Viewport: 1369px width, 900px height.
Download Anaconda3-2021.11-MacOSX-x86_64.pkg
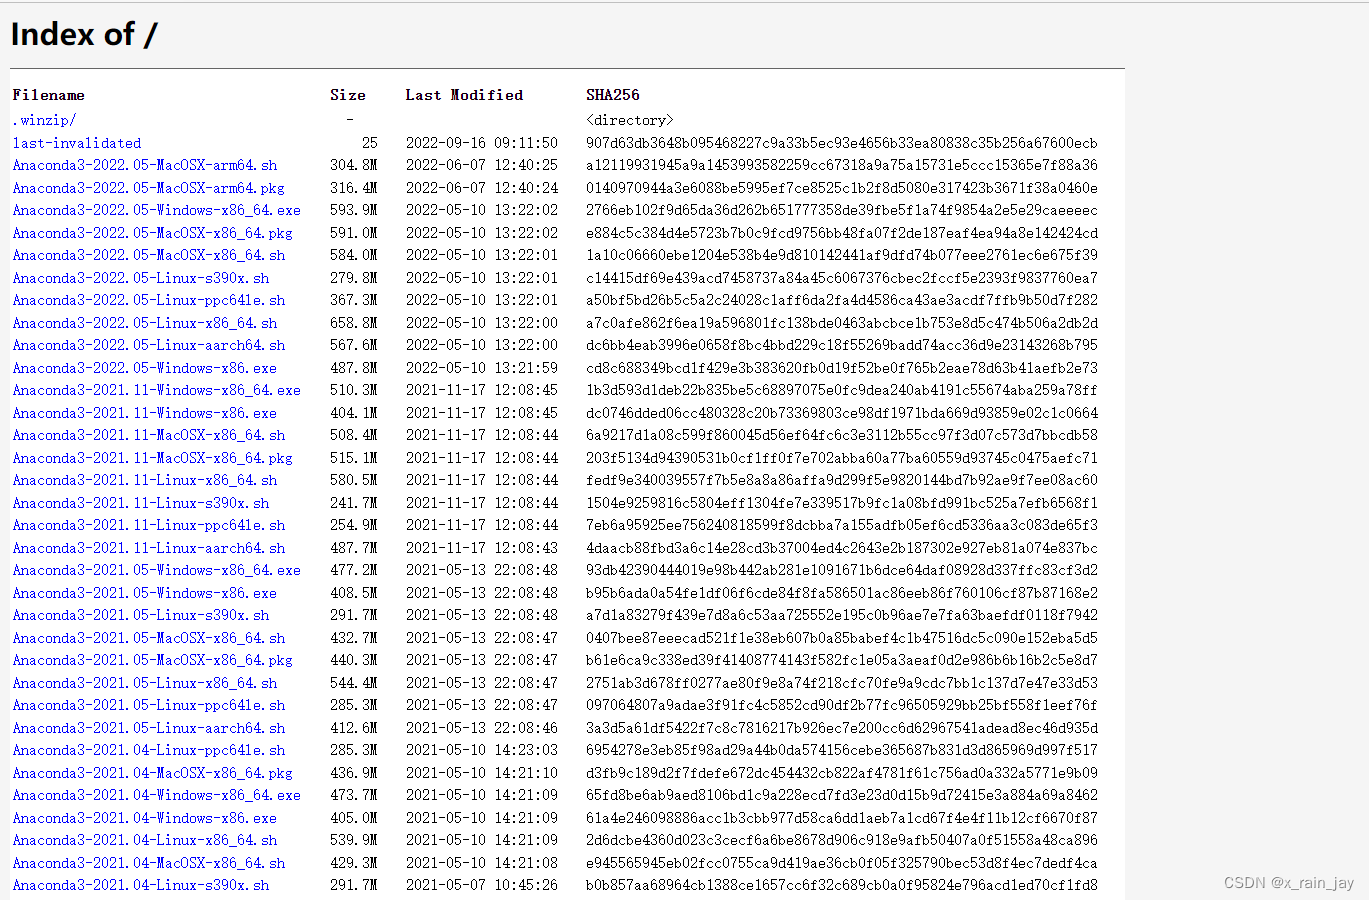[x=153, y=458]
